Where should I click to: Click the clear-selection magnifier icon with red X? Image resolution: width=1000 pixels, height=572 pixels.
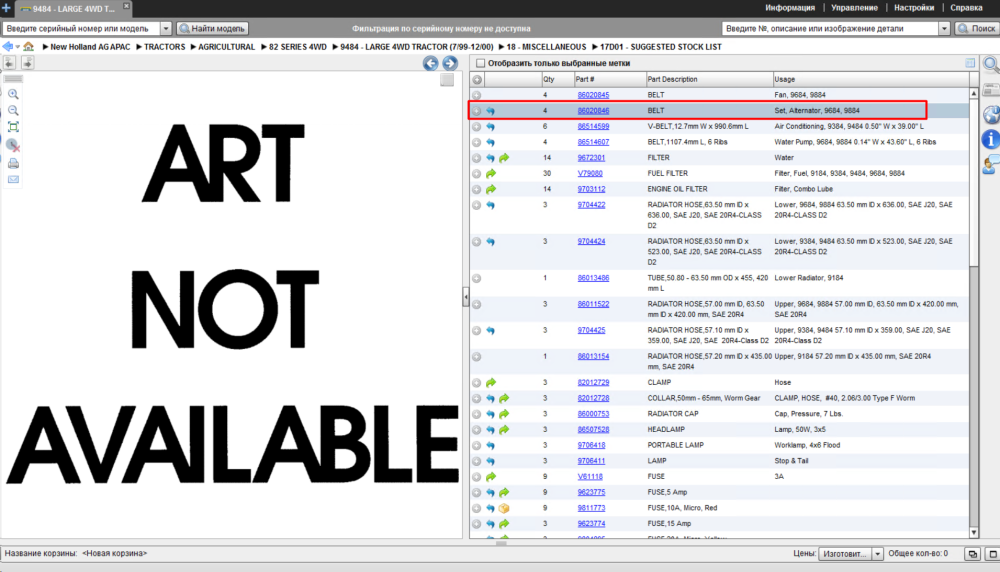[x=13, y=145]
